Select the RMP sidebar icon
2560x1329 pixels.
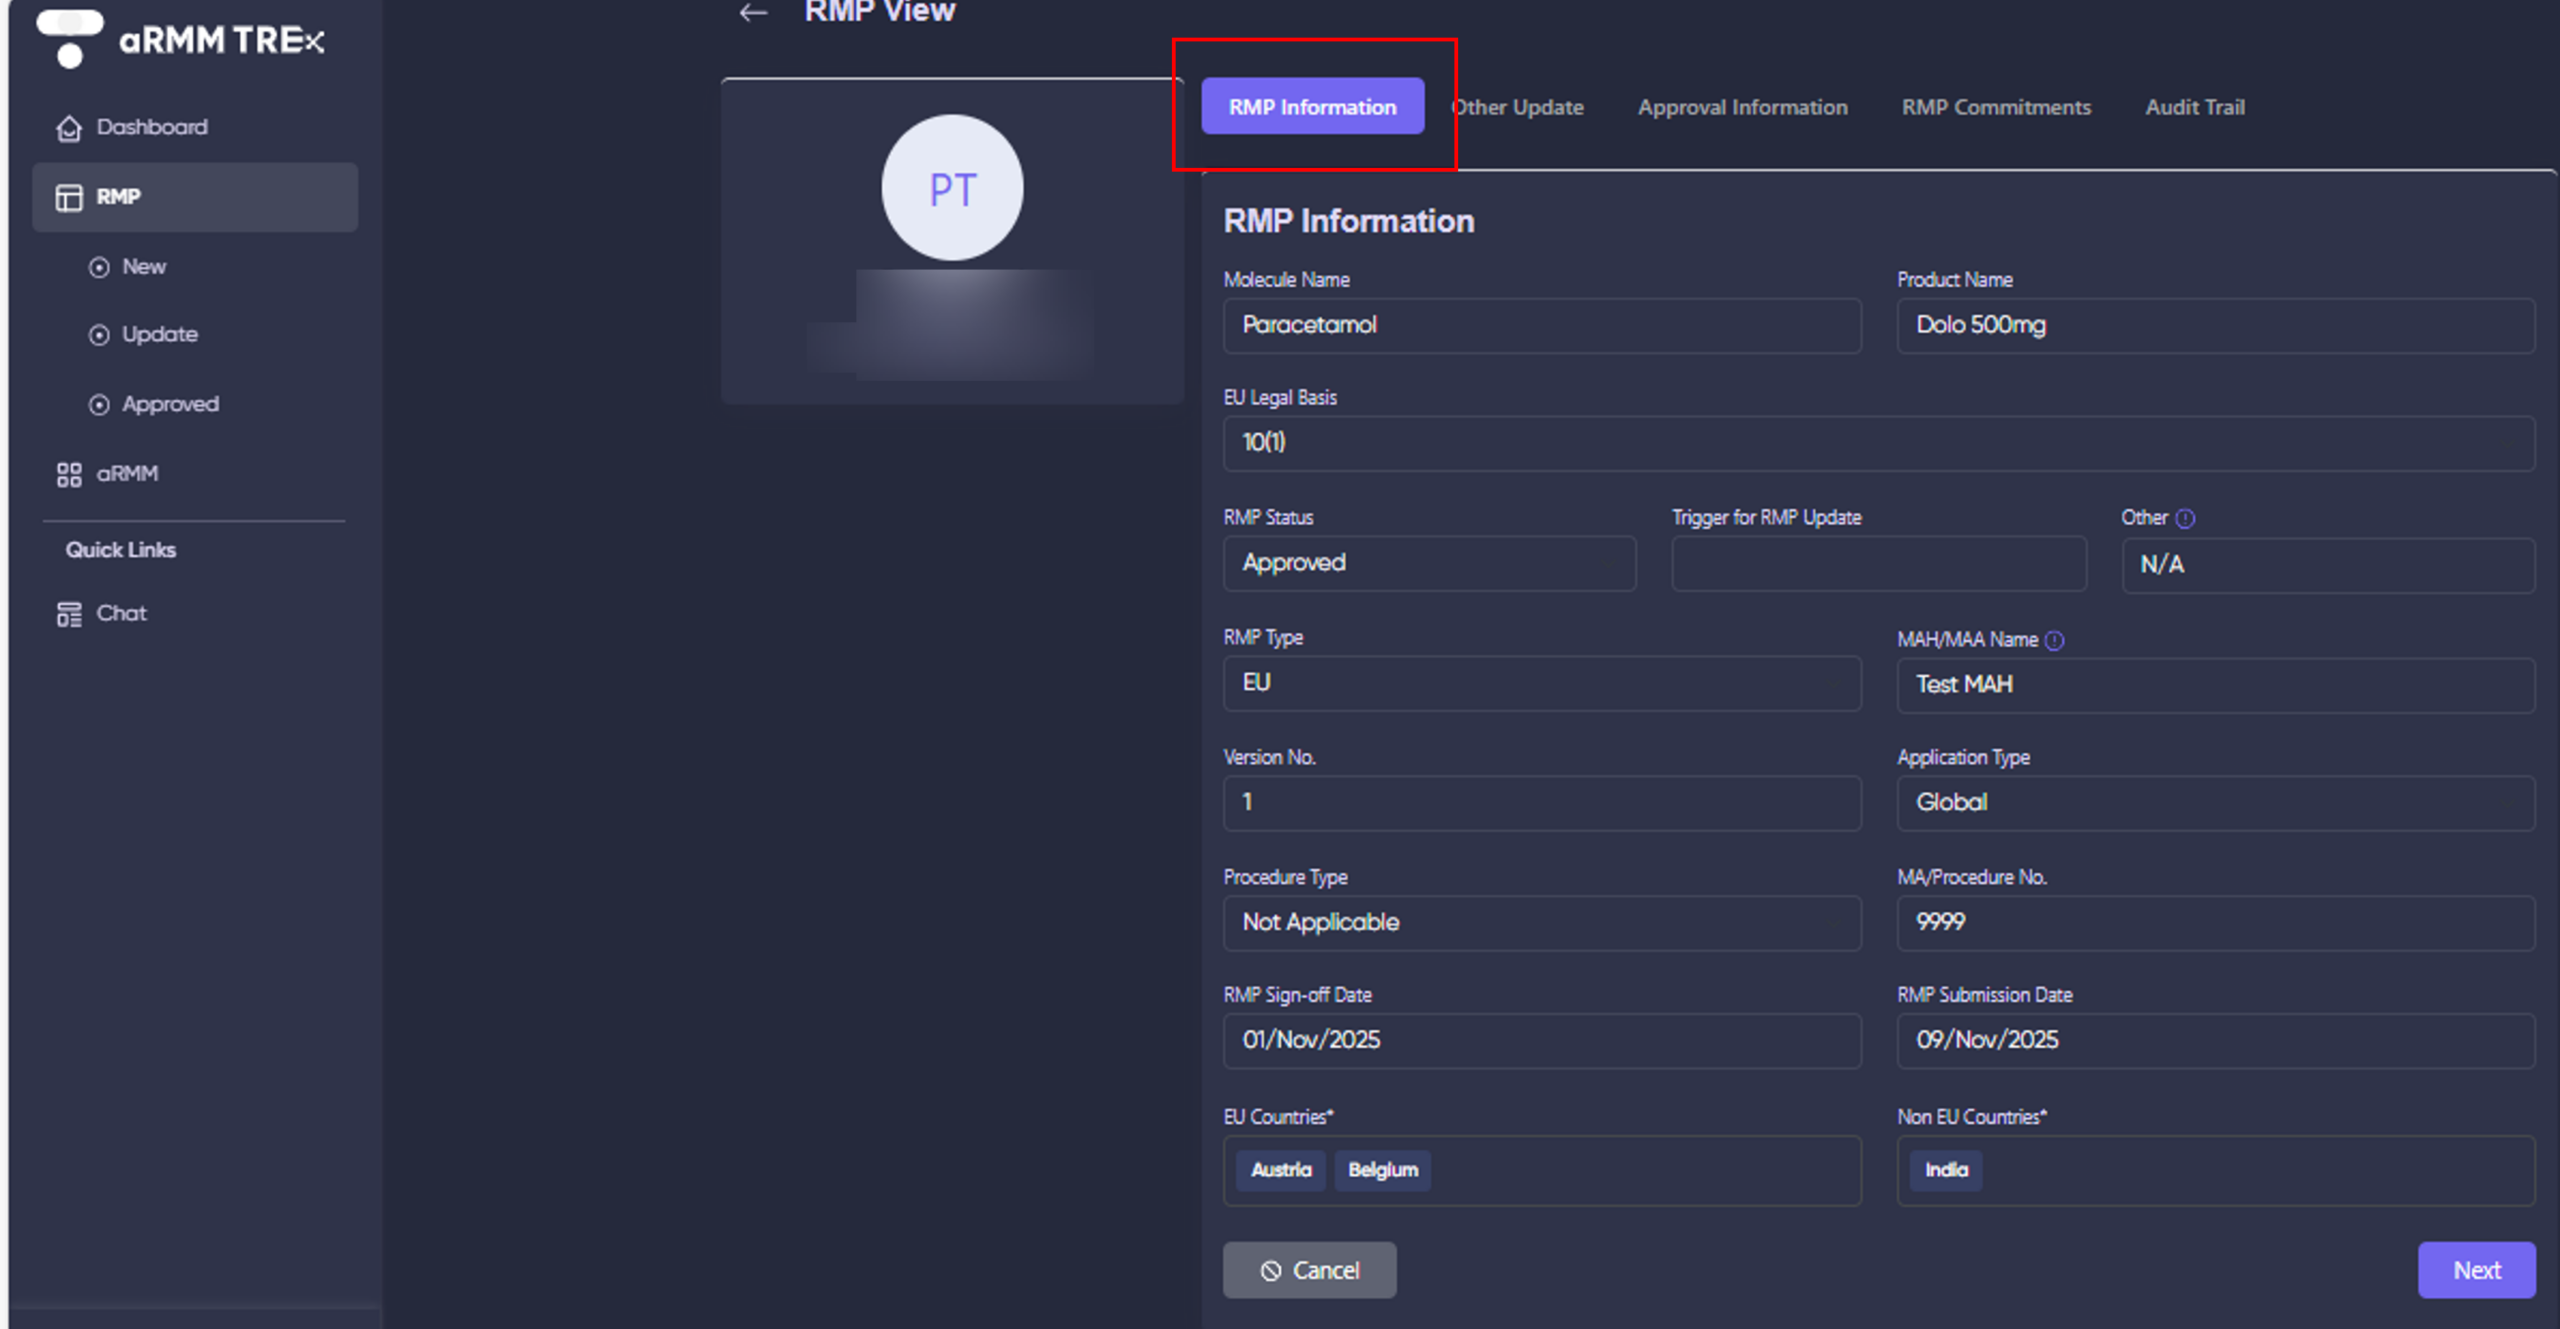[x=67, y=197]
